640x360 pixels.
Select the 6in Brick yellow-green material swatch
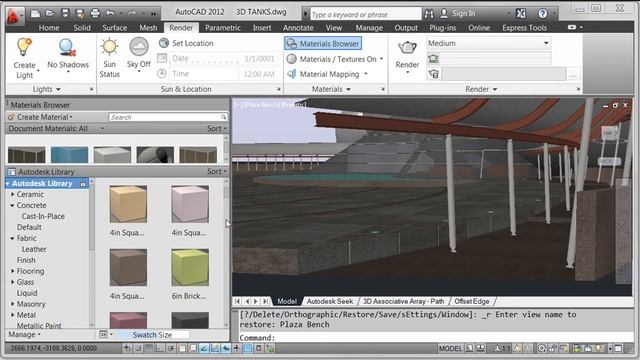[x=190, y=268]
